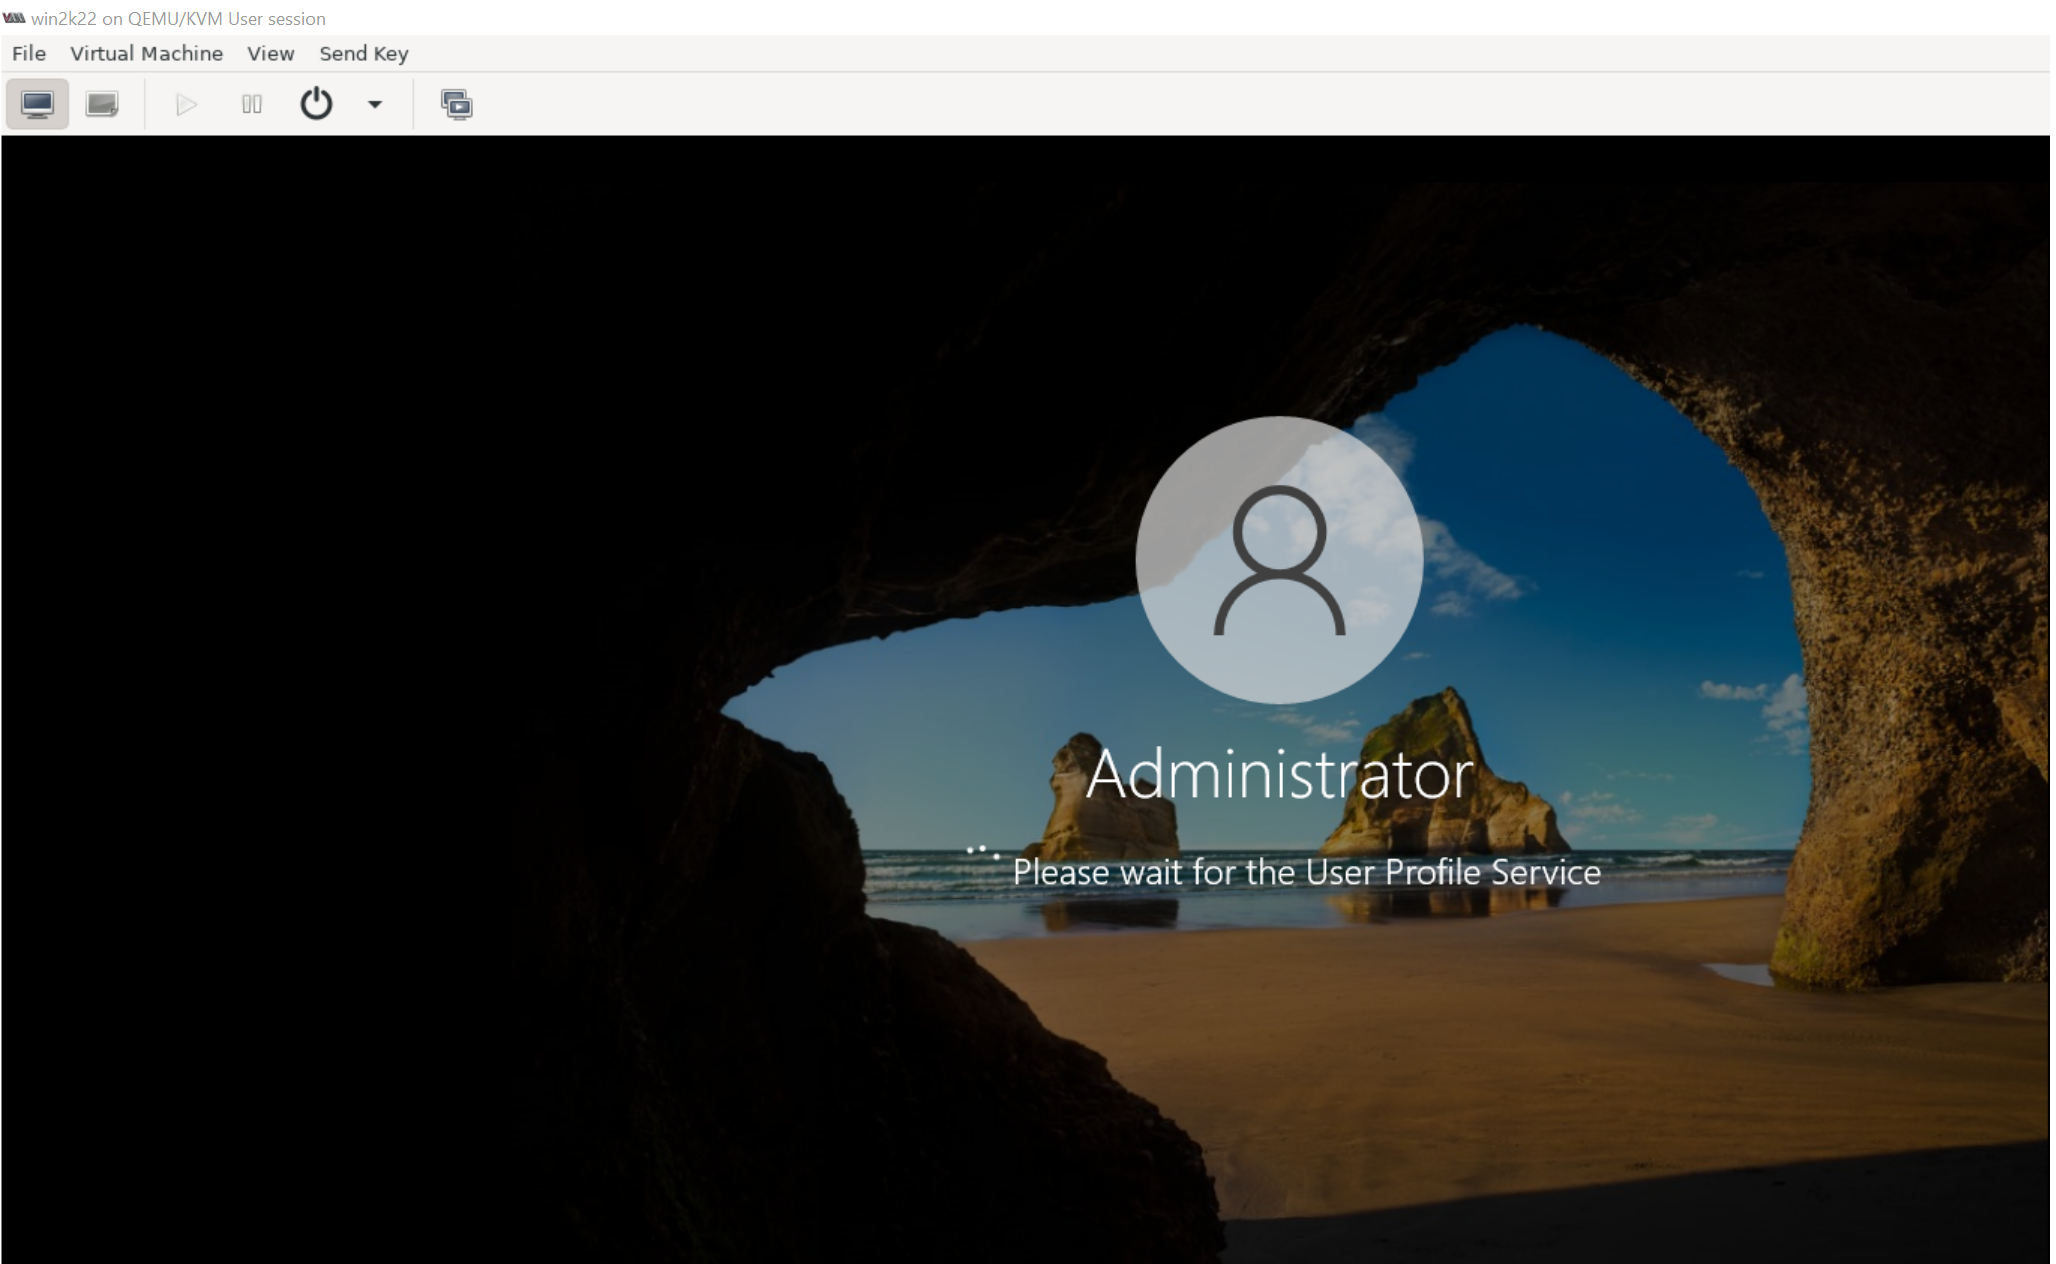Pause the virtual machine
The image size is (2056, 1264).
[251, 104]
